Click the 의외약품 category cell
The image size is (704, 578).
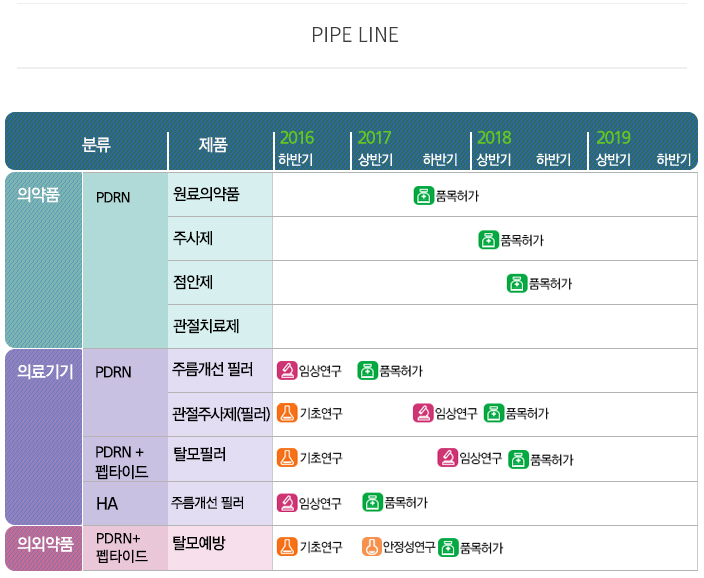(x=44, y=544)
